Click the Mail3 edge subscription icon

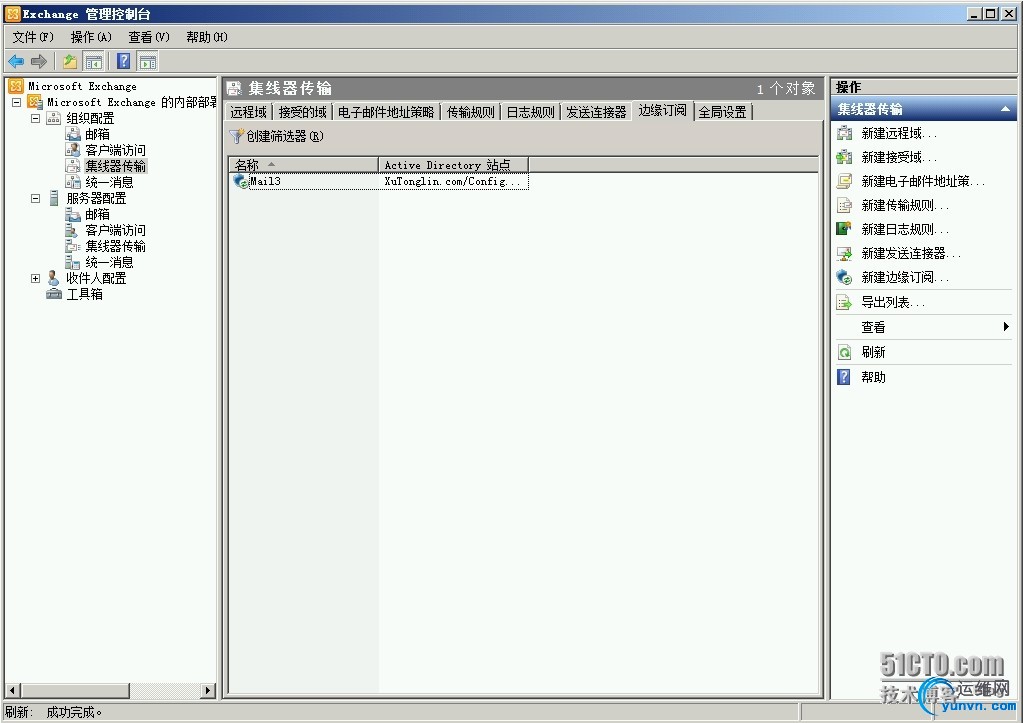(x=241, y=181)
